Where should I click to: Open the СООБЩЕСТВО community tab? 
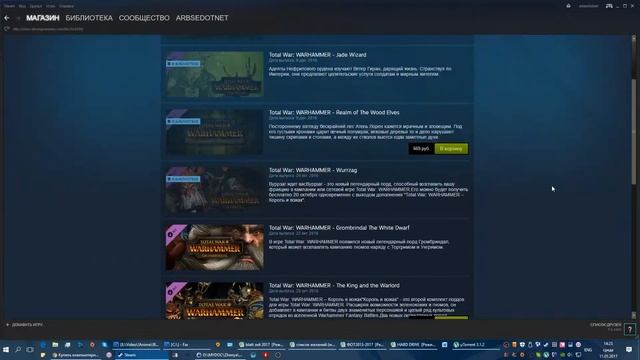[x=144, y=18]
